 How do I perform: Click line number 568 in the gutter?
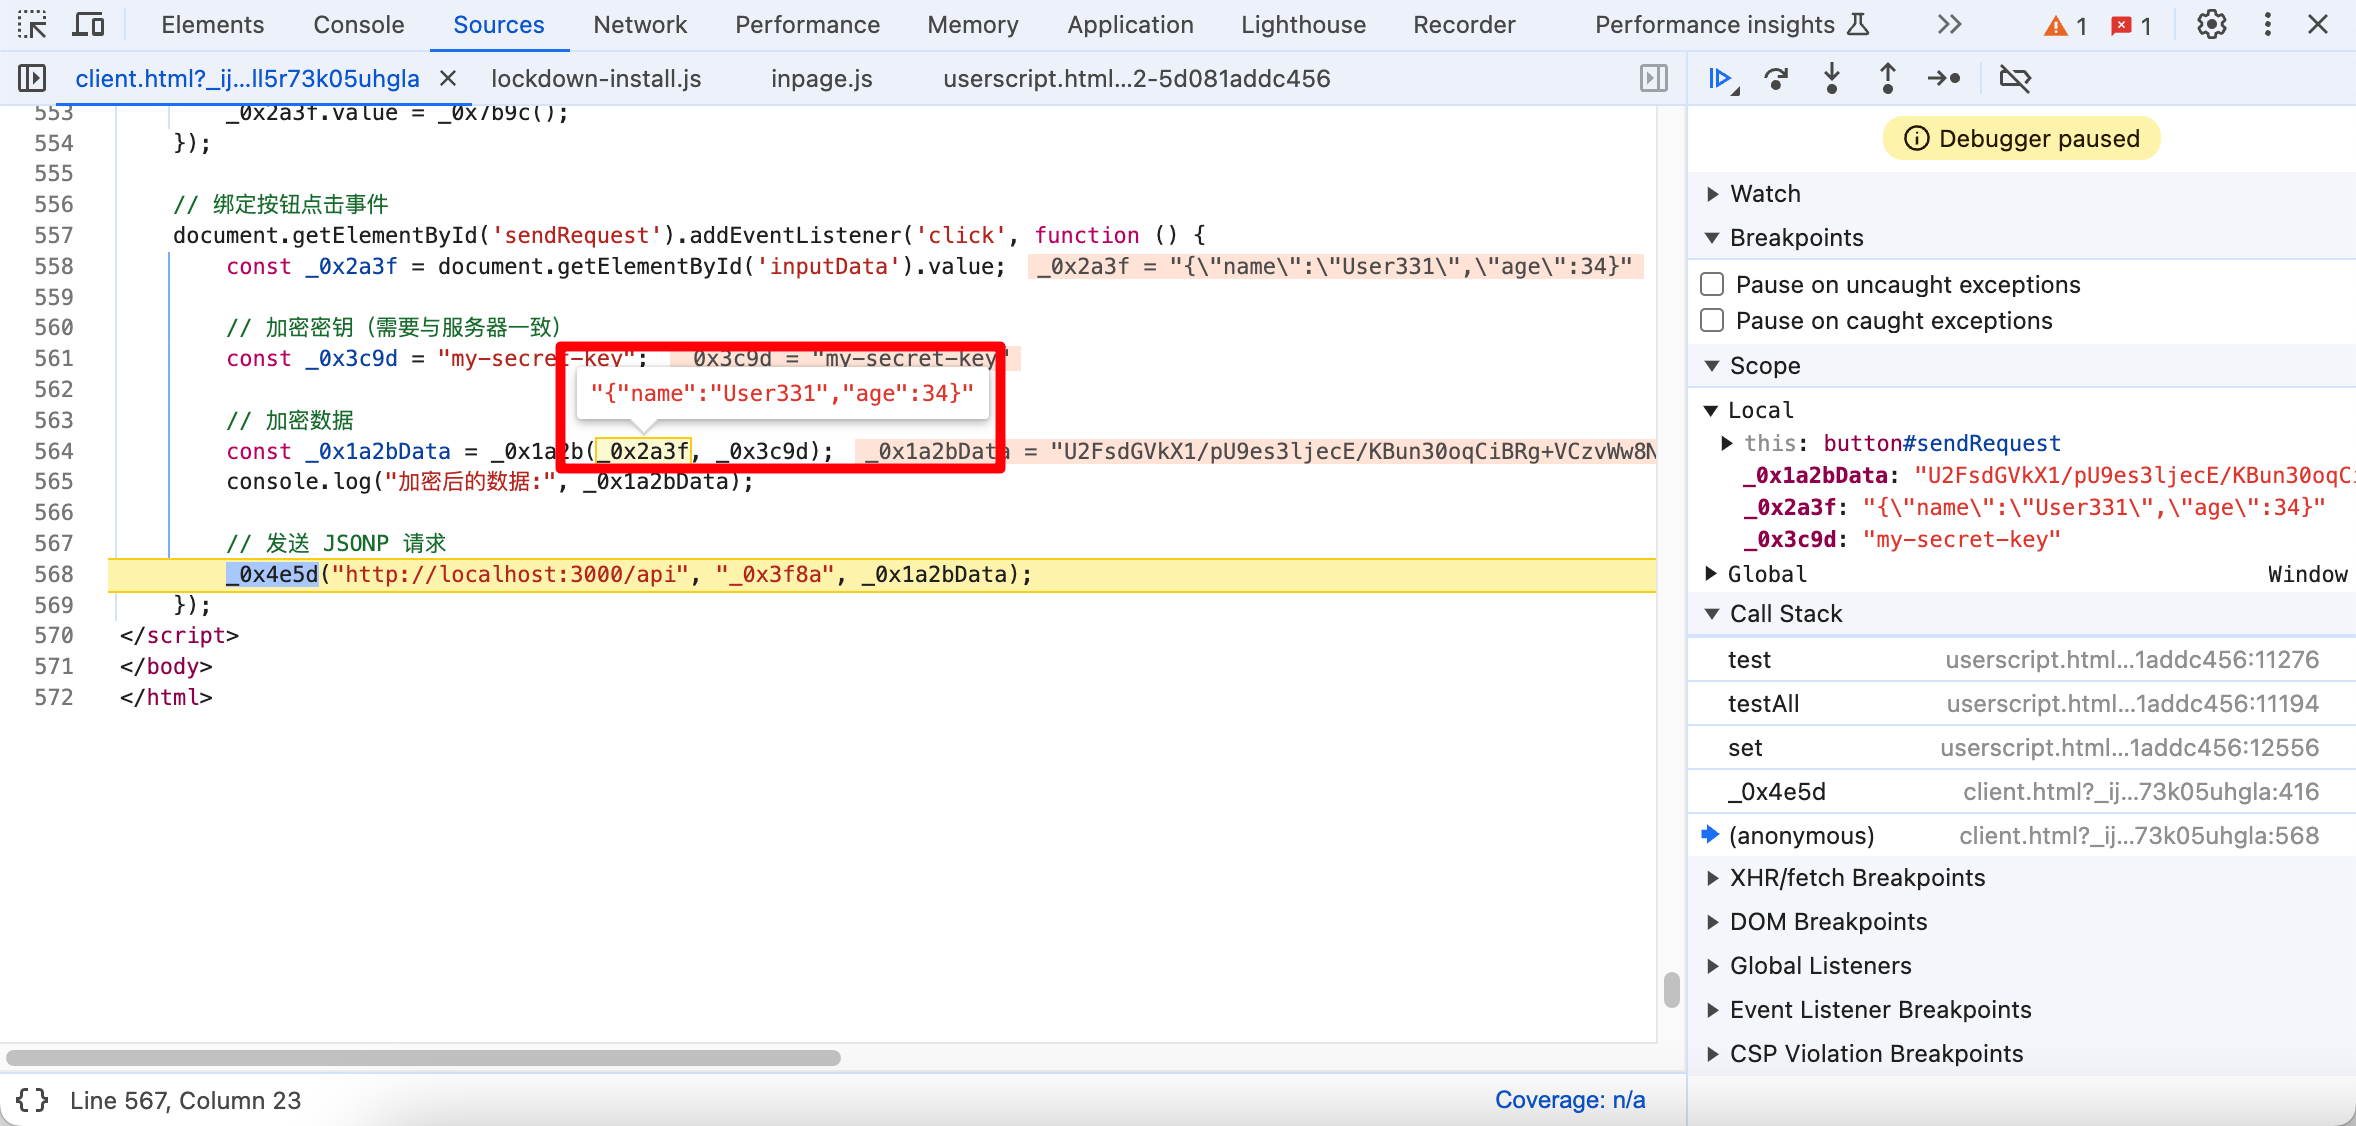pyautogui.click(x=54, y=574)
